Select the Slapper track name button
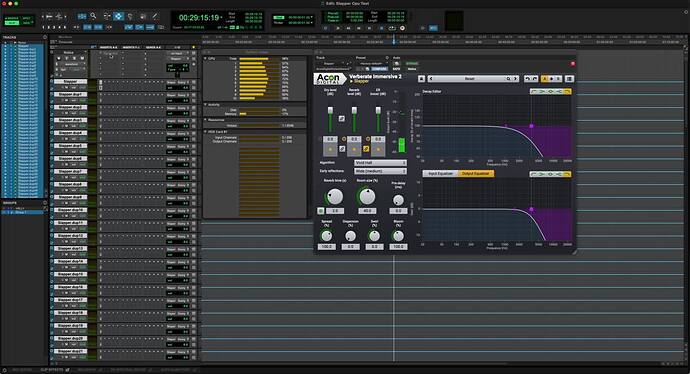 (x=70, y=82)
